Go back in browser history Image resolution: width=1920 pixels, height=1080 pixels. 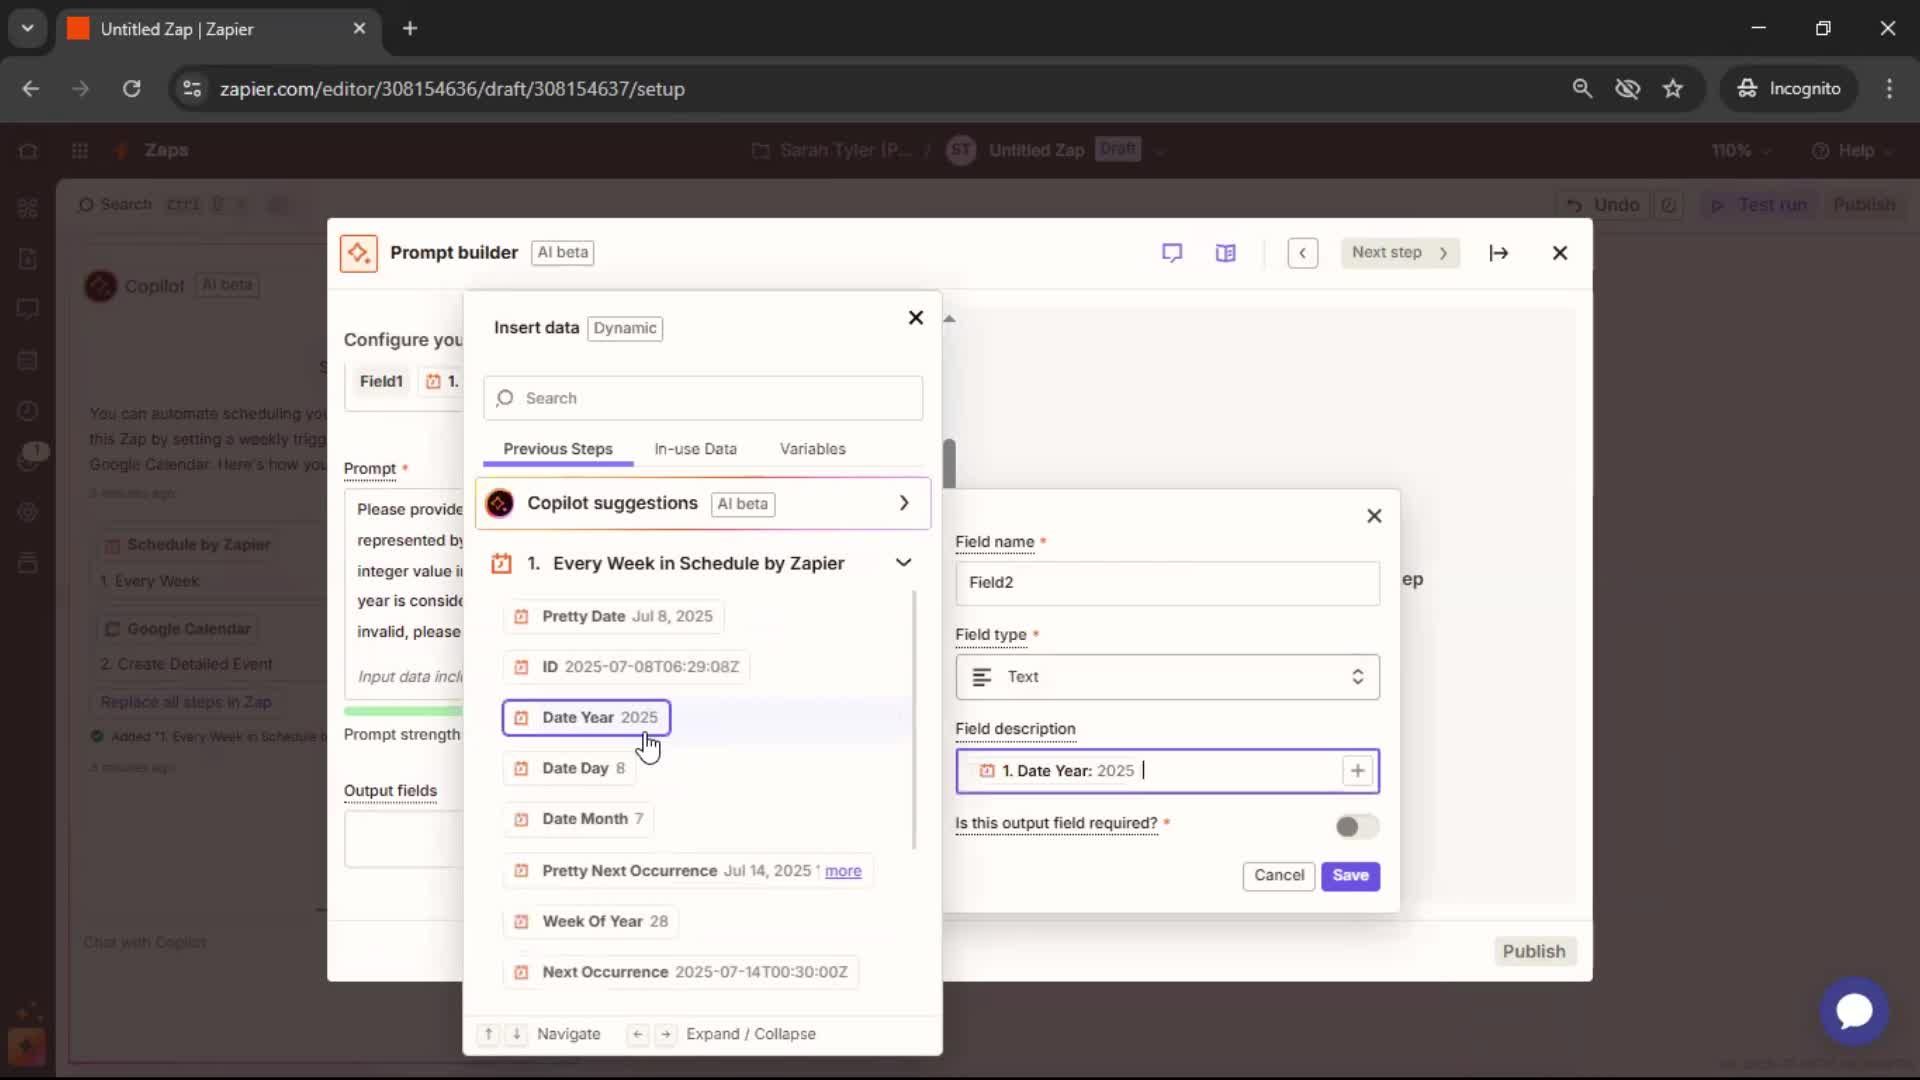(x=31, y=89)
